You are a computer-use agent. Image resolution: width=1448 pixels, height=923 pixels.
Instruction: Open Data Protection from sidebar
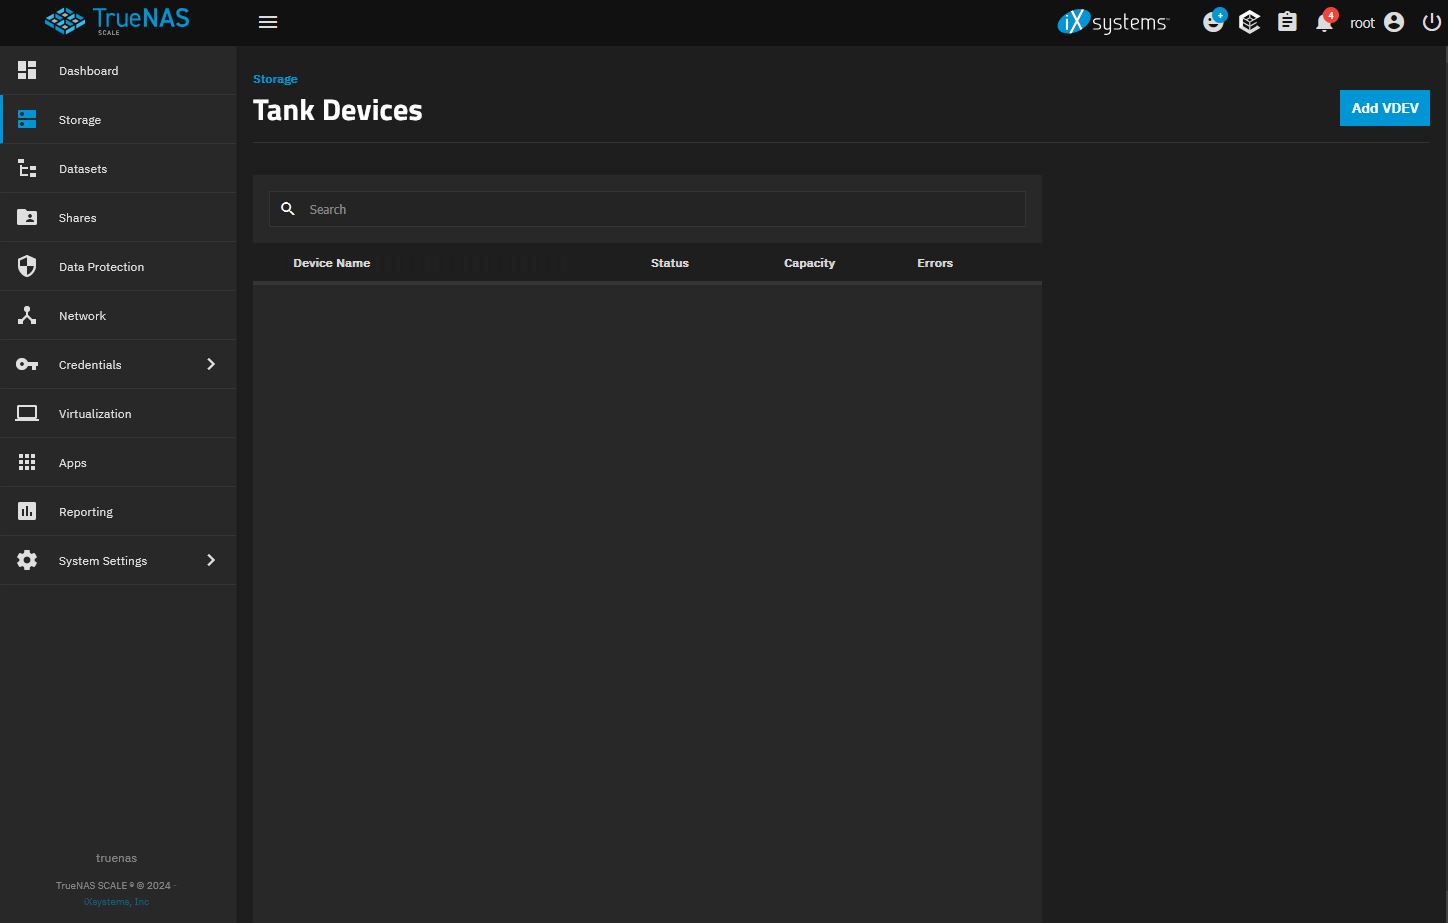101,267
